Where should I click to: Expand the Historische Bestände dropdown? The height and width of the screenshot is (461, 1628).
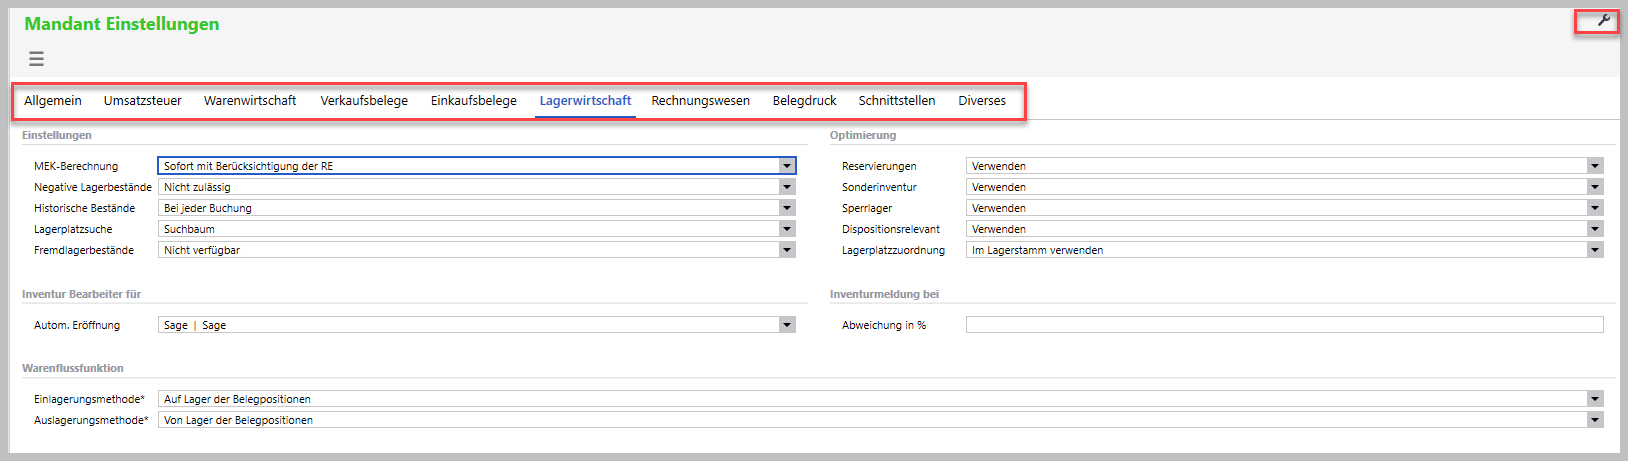coord(787,208)
